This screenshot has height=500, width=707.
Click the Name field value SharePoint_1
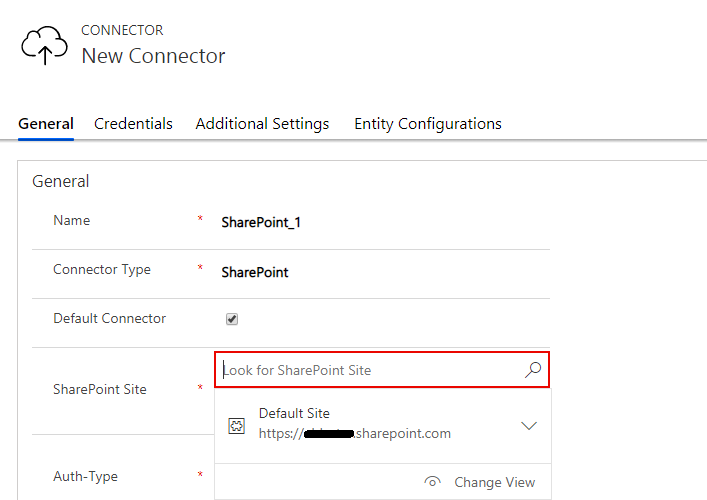click(x=261, y=222)
